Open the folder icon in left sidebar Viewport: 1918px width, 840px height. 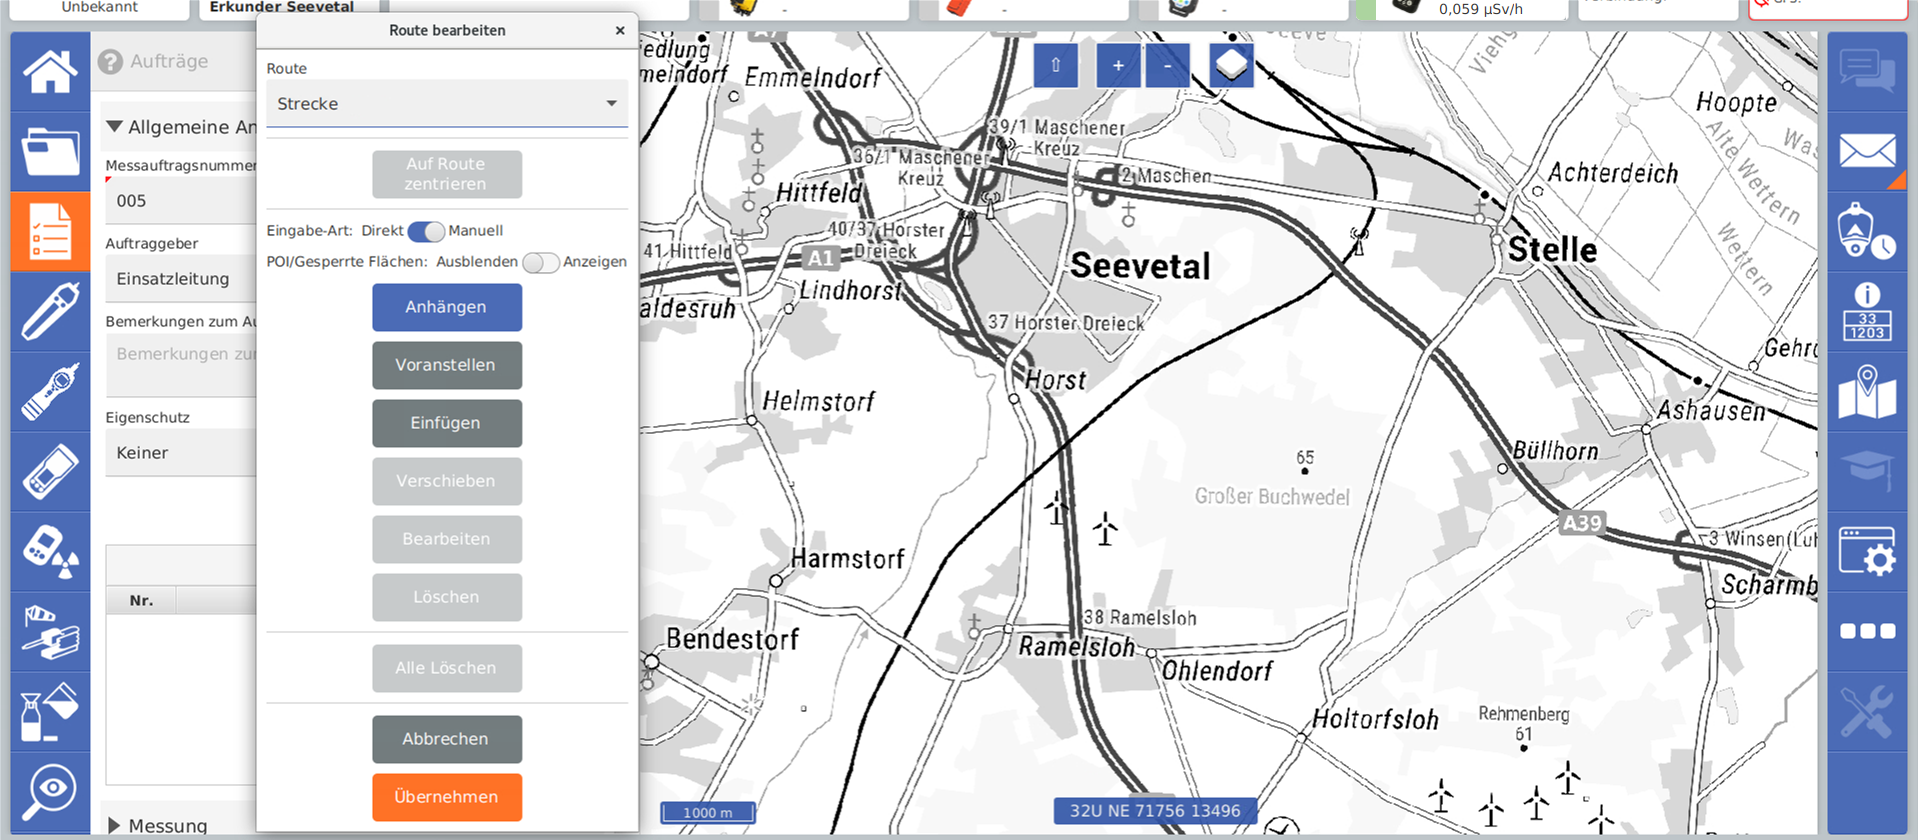50,151
